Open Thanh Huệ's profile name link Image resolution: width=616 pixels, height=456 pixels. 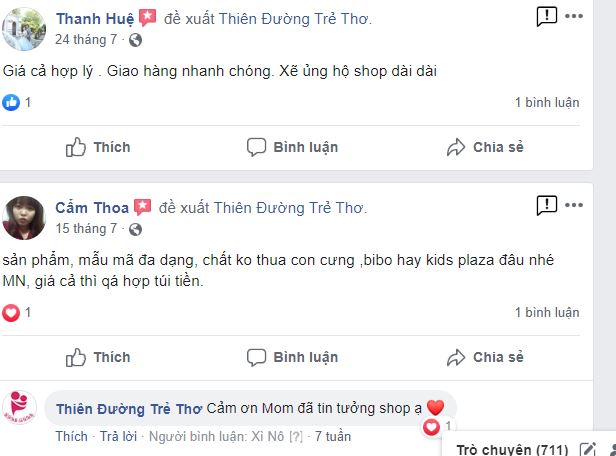(x=95, y=18)
